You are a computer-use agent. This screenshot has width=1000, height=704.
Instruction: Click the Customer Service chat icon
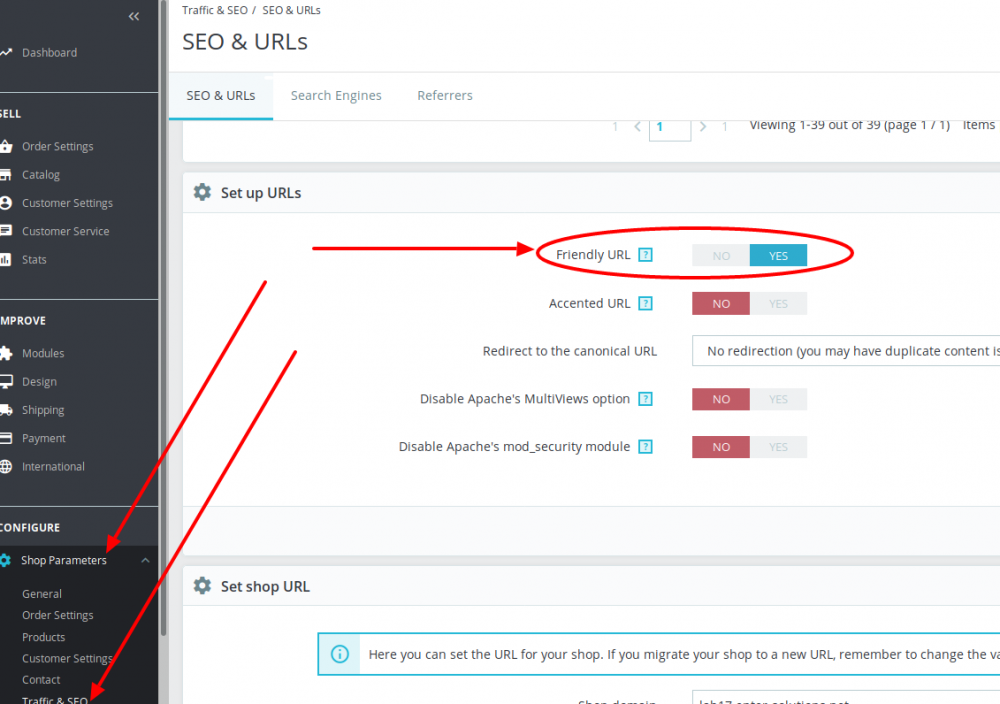(x=6, y=231)
